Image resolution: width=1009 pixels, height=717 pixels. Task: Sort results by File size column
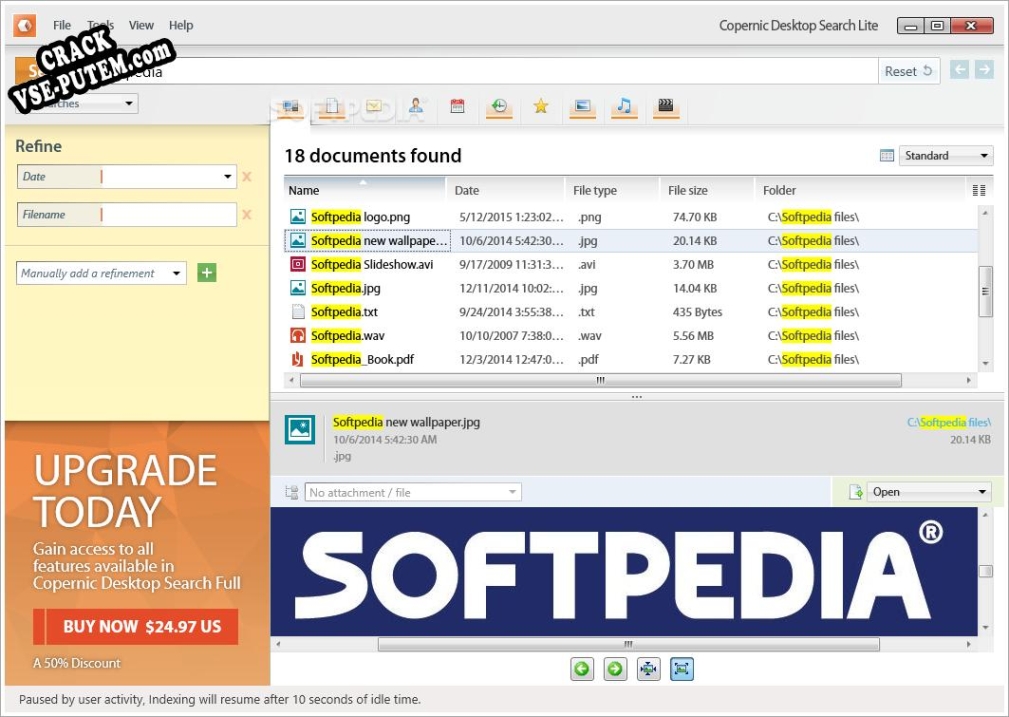point(707,190)
